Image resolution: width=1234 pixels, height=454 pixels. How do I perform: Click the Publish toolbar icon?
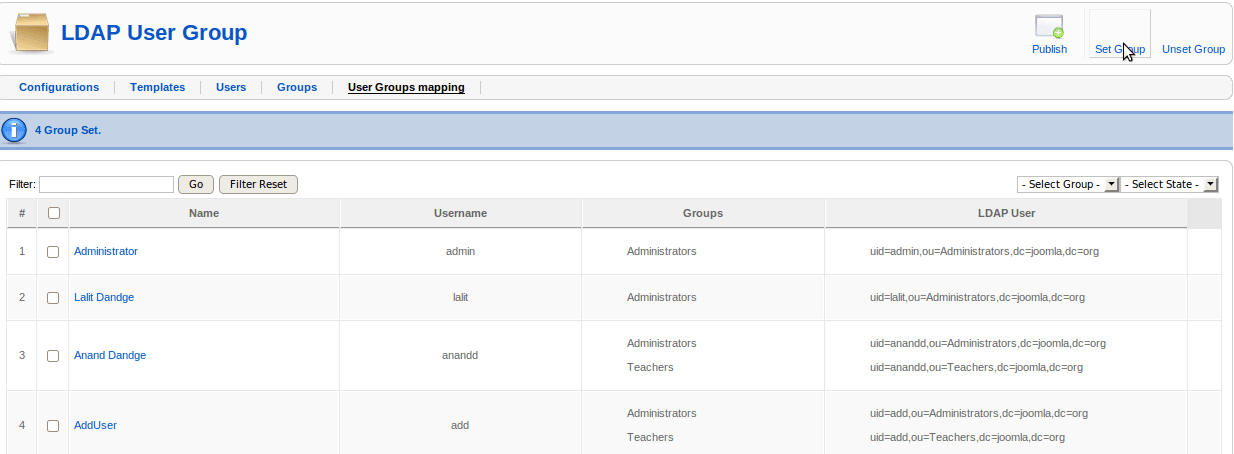coord(1049,27)
